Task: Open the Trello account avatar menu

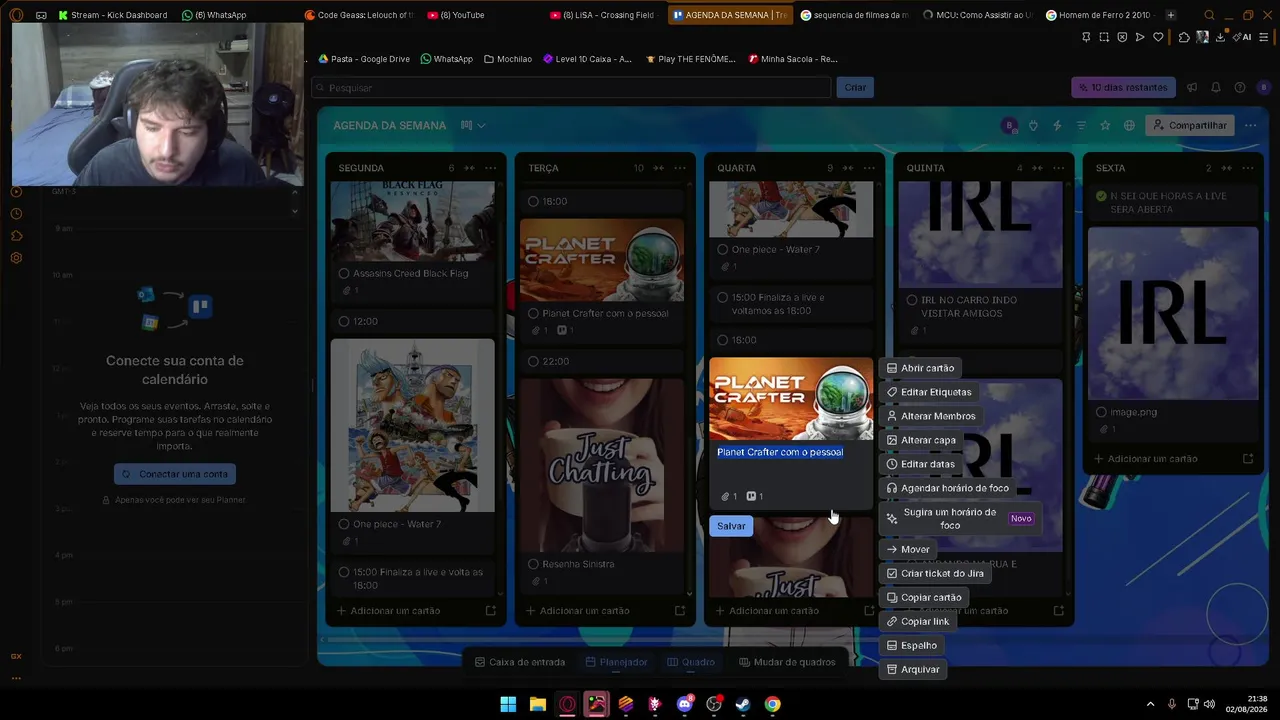Action: click(x=1264, y=87)
